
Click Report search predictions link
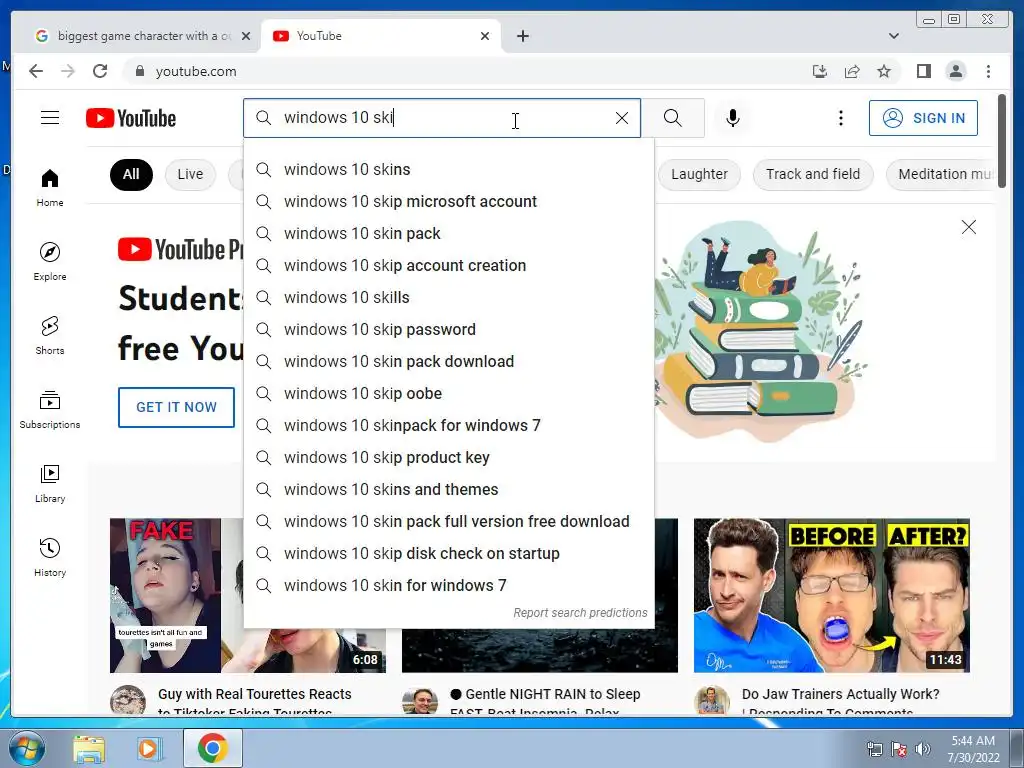click(x=580, y=613)
